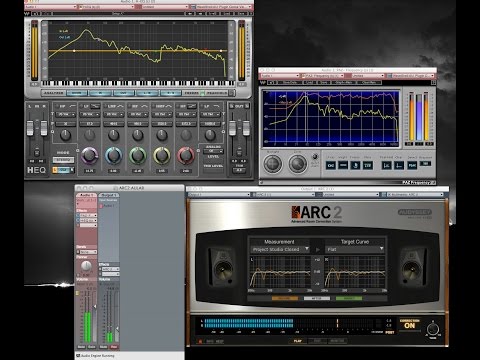Toggle the orange curve legend button in ARC 2

pyautogui.click(x=285, y=298)
